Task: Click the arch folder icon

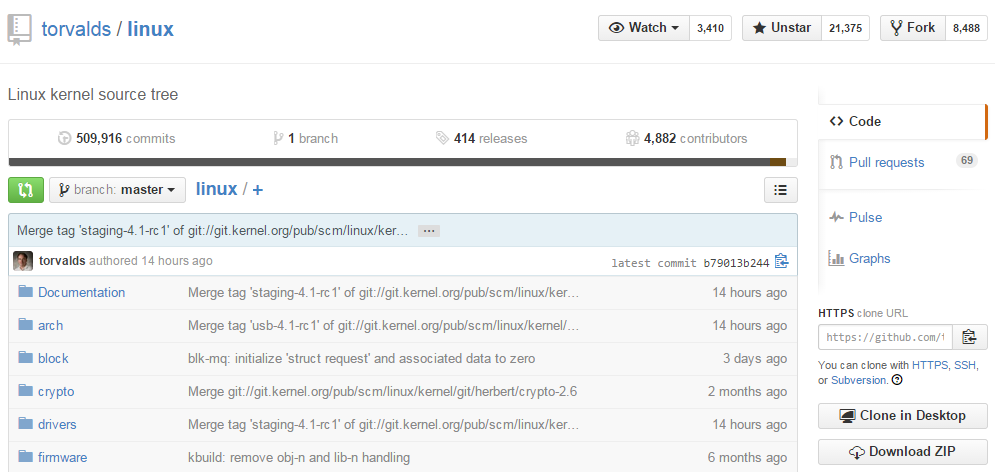Action: (25, 325)
